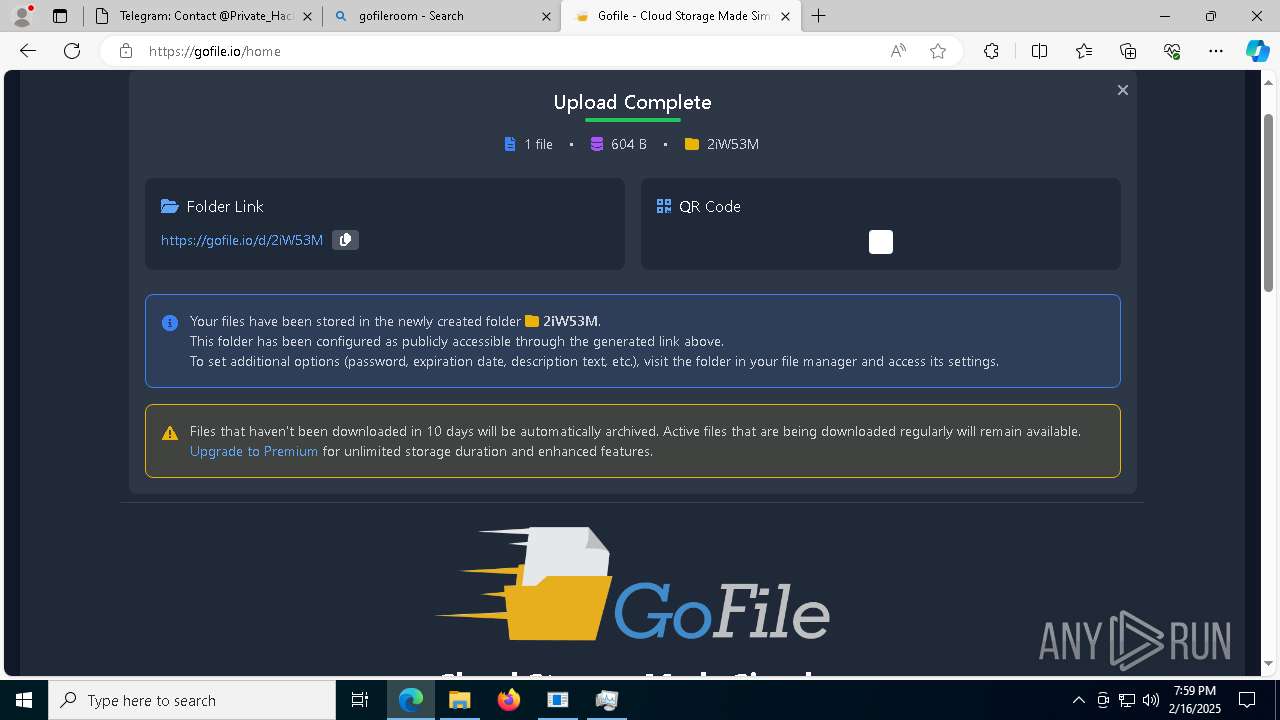Open File Explorer from taskbar
The width and height of the screenshot is (1280, 720).
coord(459,700)
